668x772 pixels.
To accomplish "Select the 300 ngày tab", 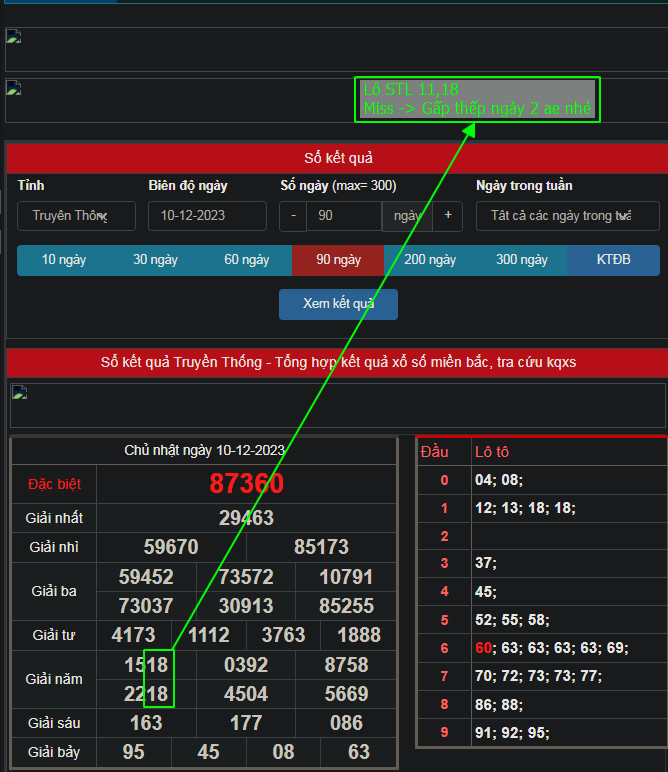I will [521, 260].
